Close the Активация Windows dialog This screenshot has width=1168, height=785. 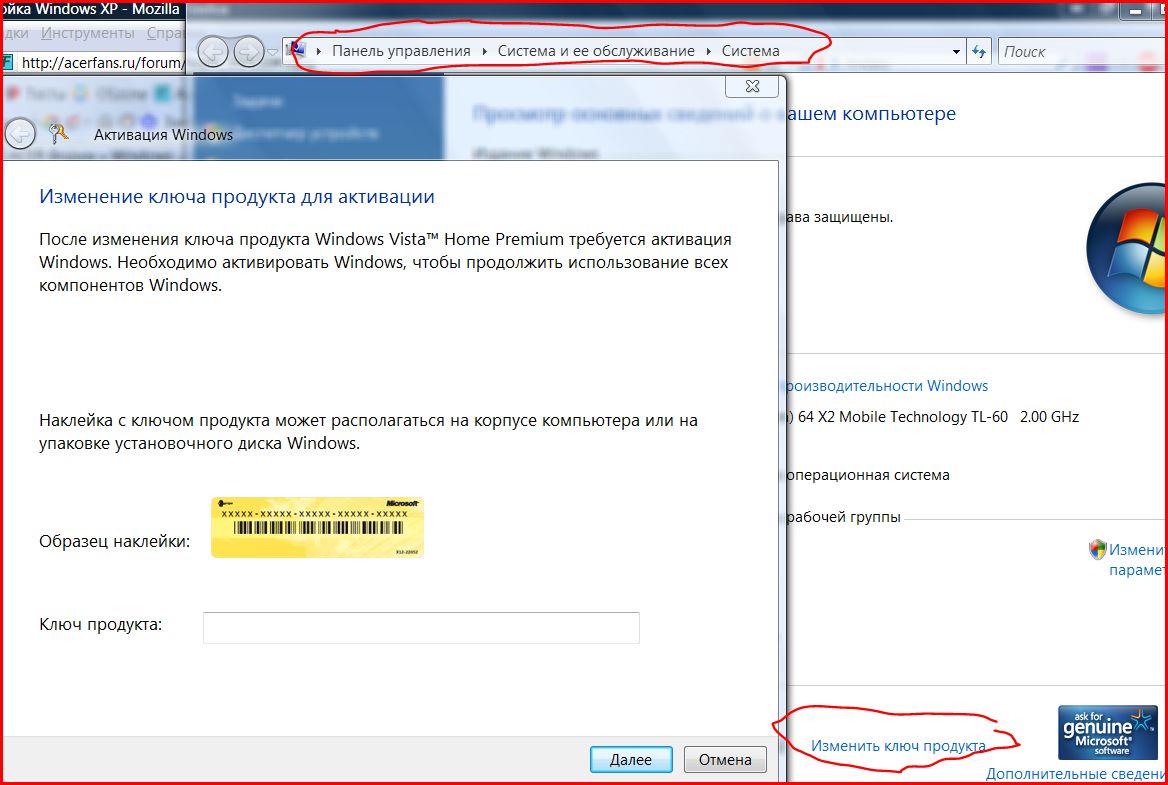[752, 86]
